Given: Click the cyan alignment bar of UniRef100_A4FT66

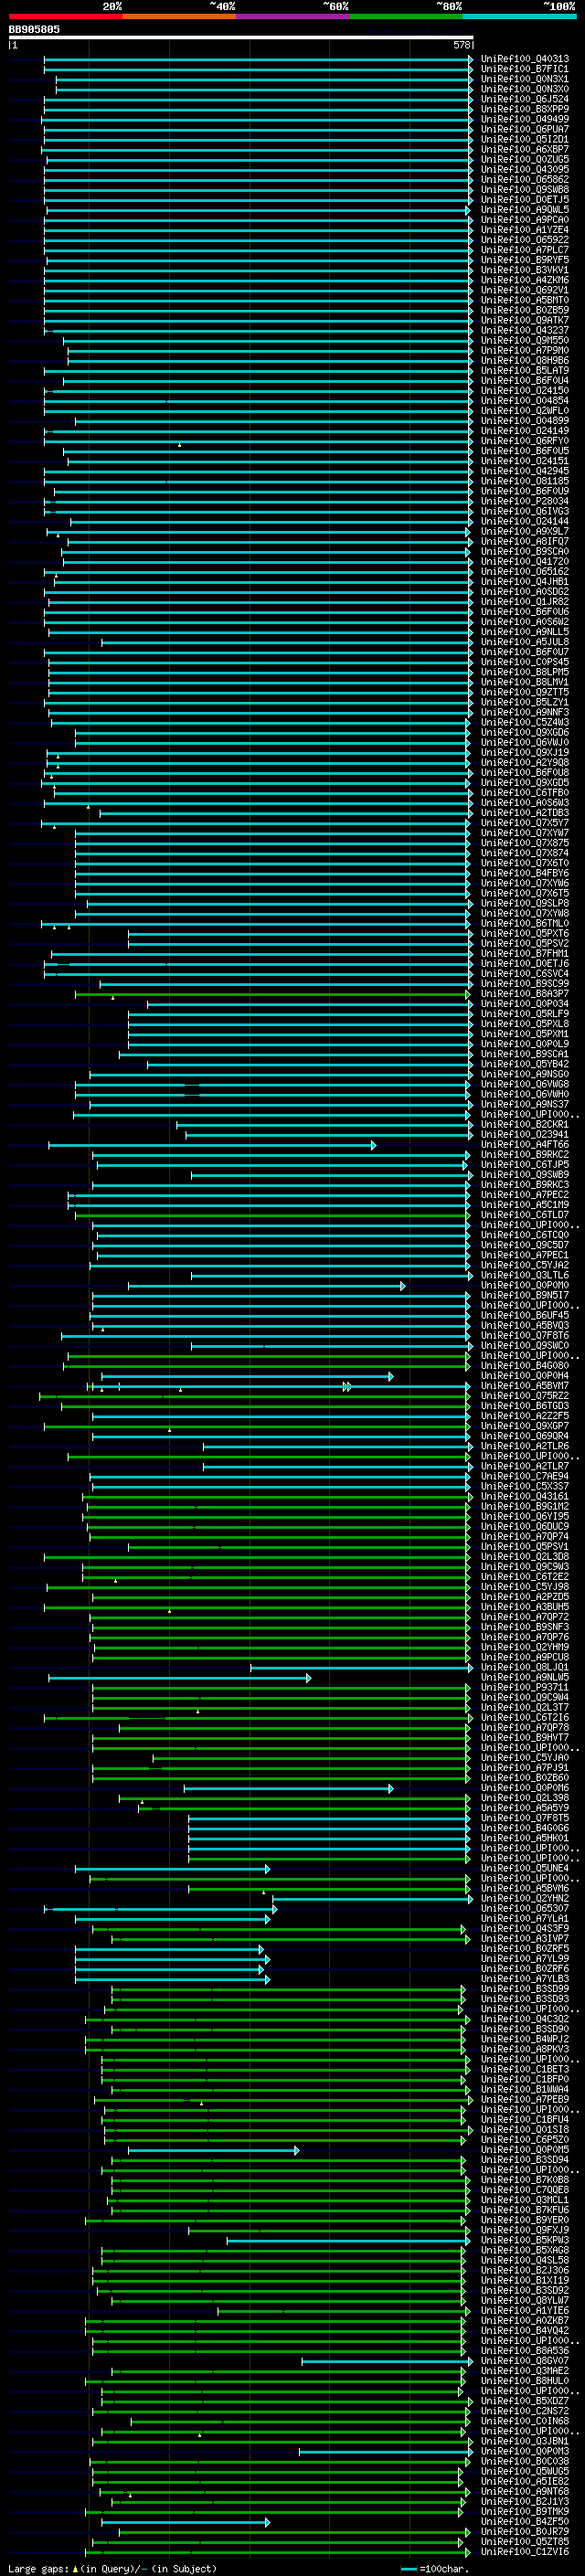Looking at the screenshot, I should pyautogui.click(x=212, y=1145).
